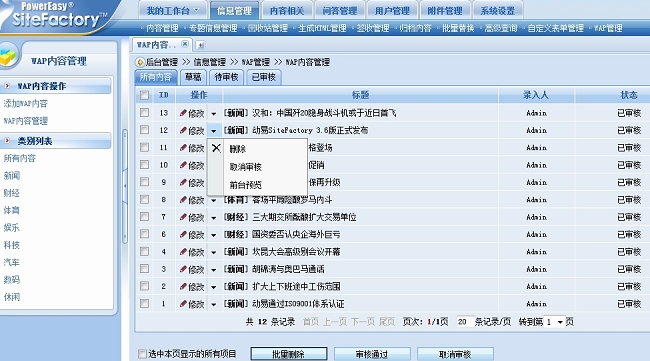Click the records-per-page input field
This screenshot has height=361, width=650.
point(464,322)
